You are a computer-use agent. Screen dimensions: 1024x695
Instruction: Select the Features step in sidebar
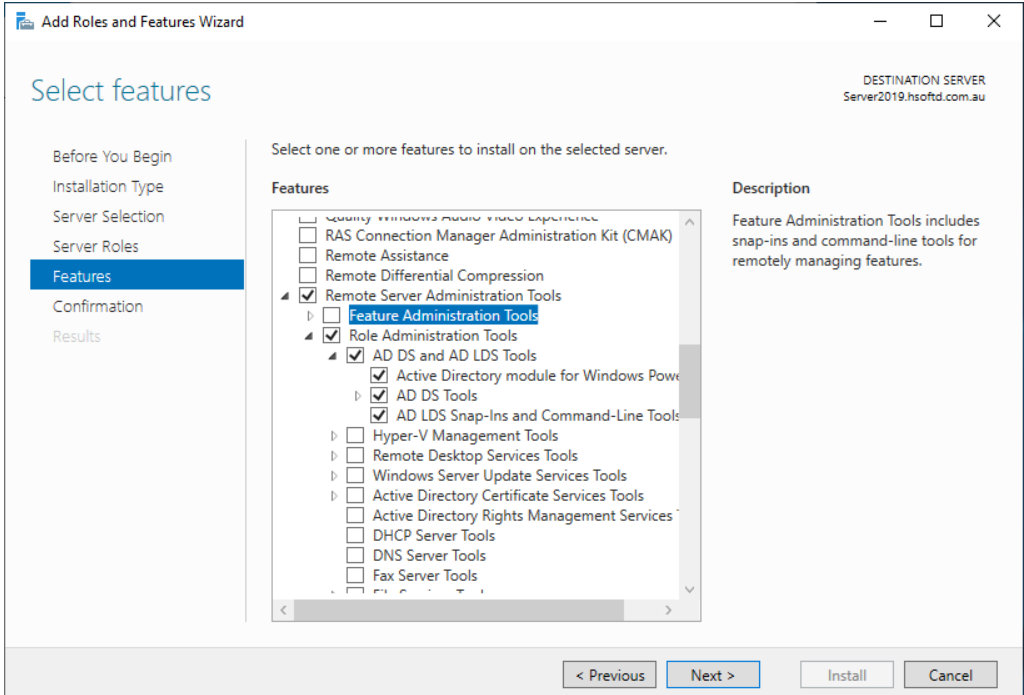(137, 274)
